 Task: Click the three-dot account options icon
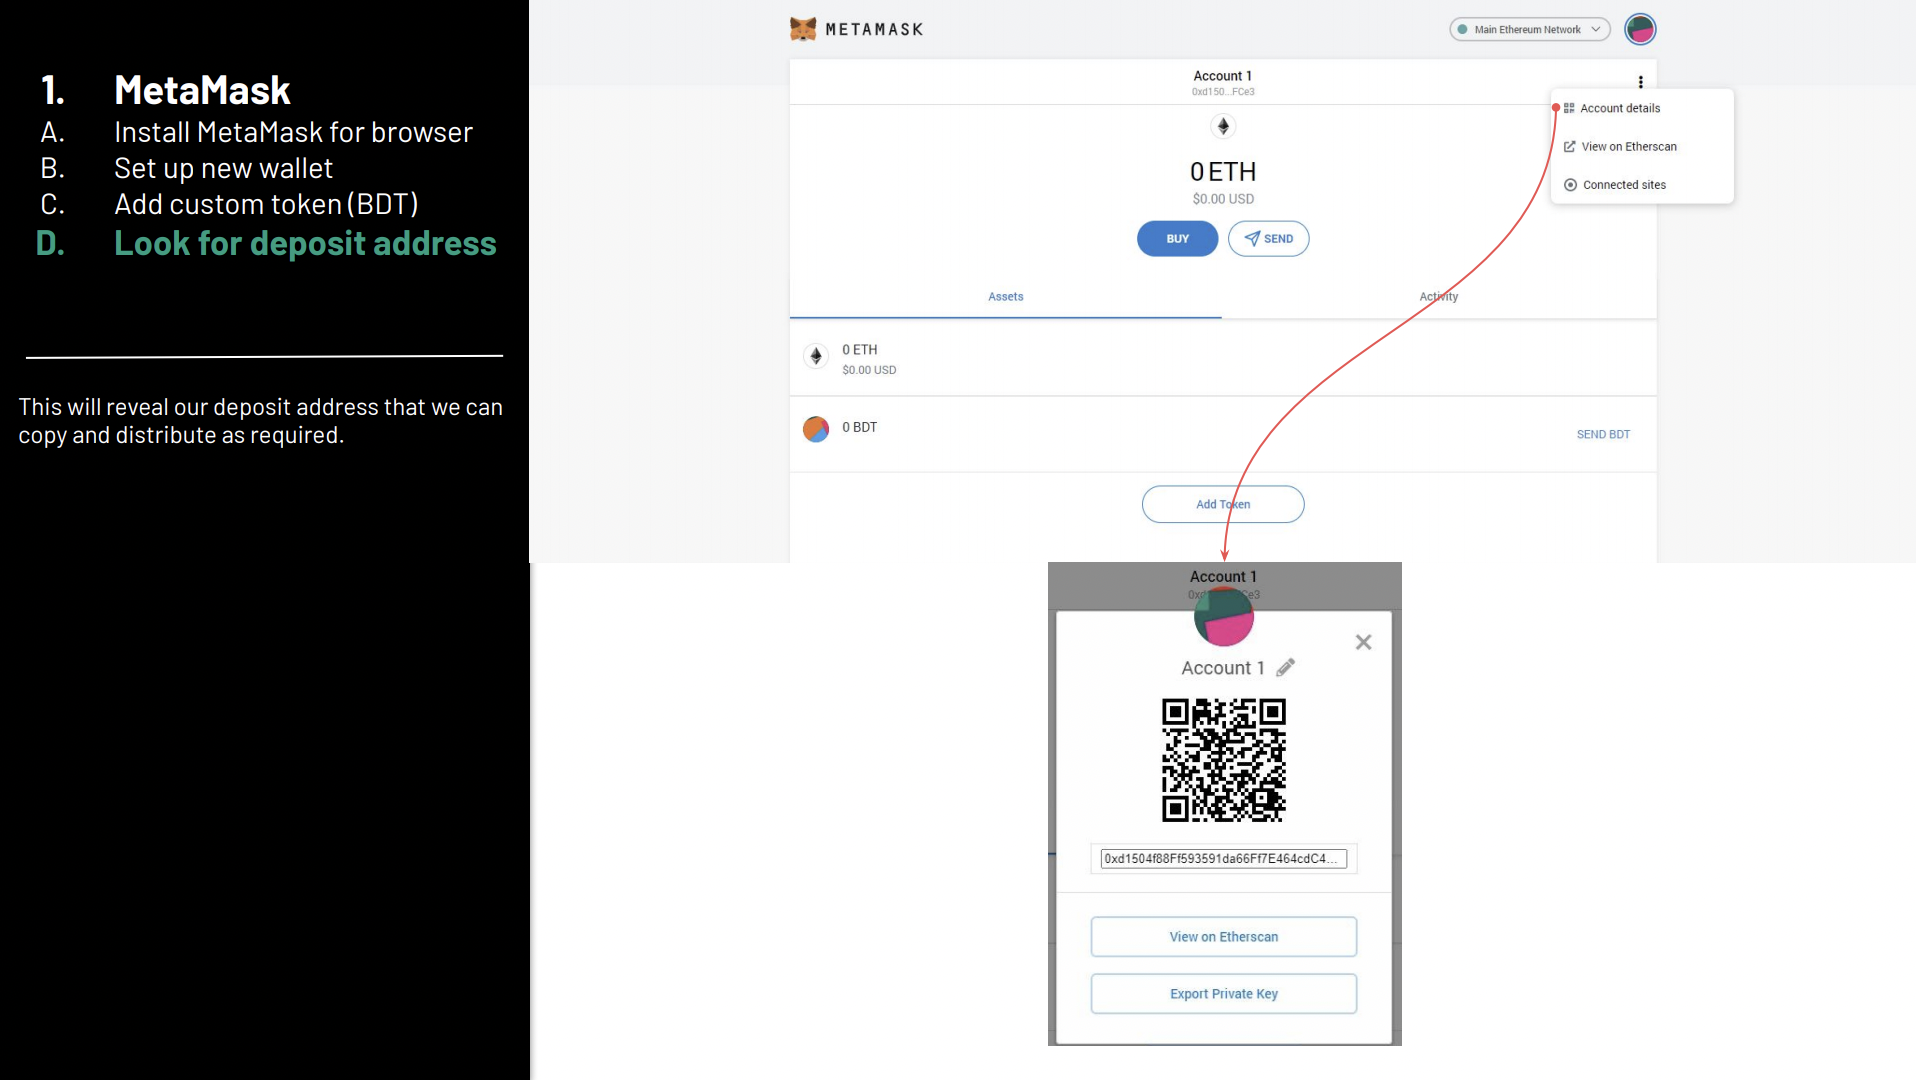coord(1640,82)
